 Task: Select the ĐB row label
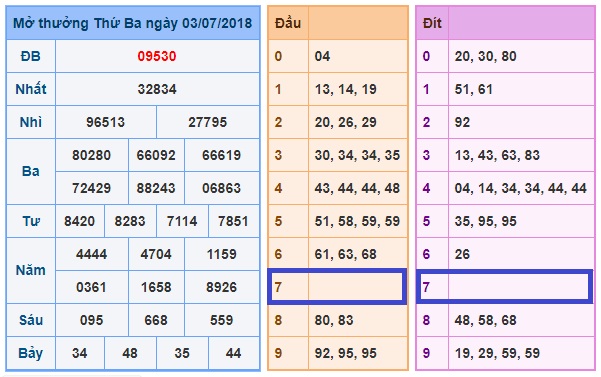31,56
